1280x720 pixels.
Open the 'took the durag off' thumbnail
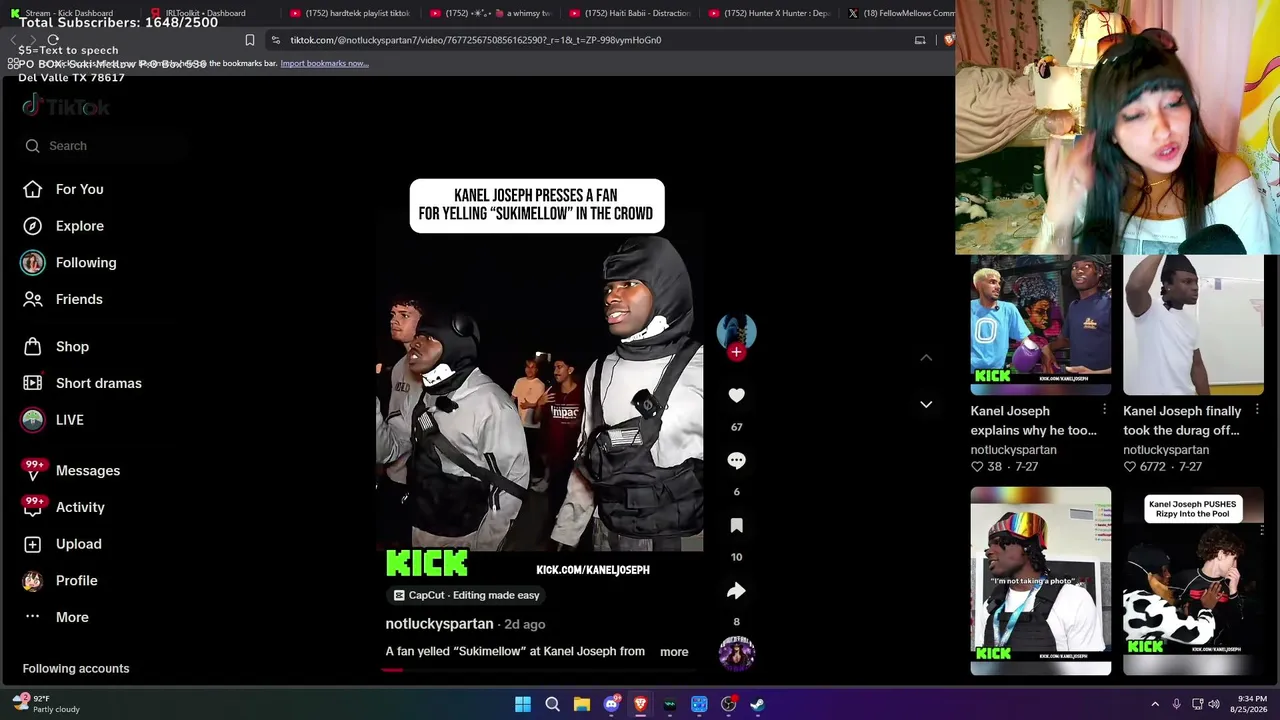click(1193, 325)
